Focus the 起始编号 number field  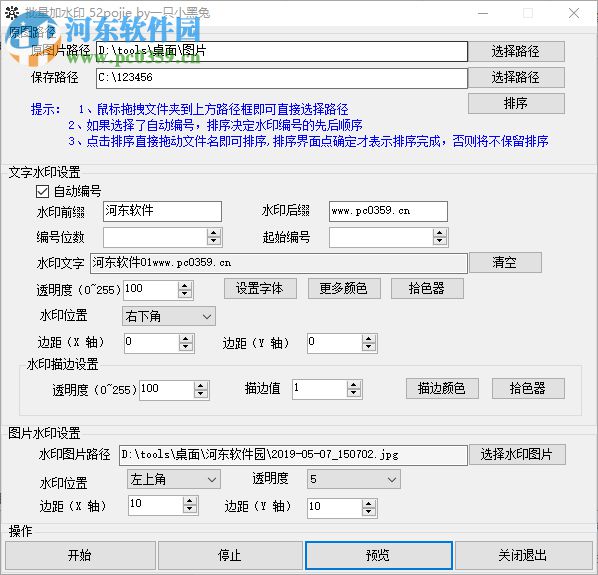(x=381, y=238)
